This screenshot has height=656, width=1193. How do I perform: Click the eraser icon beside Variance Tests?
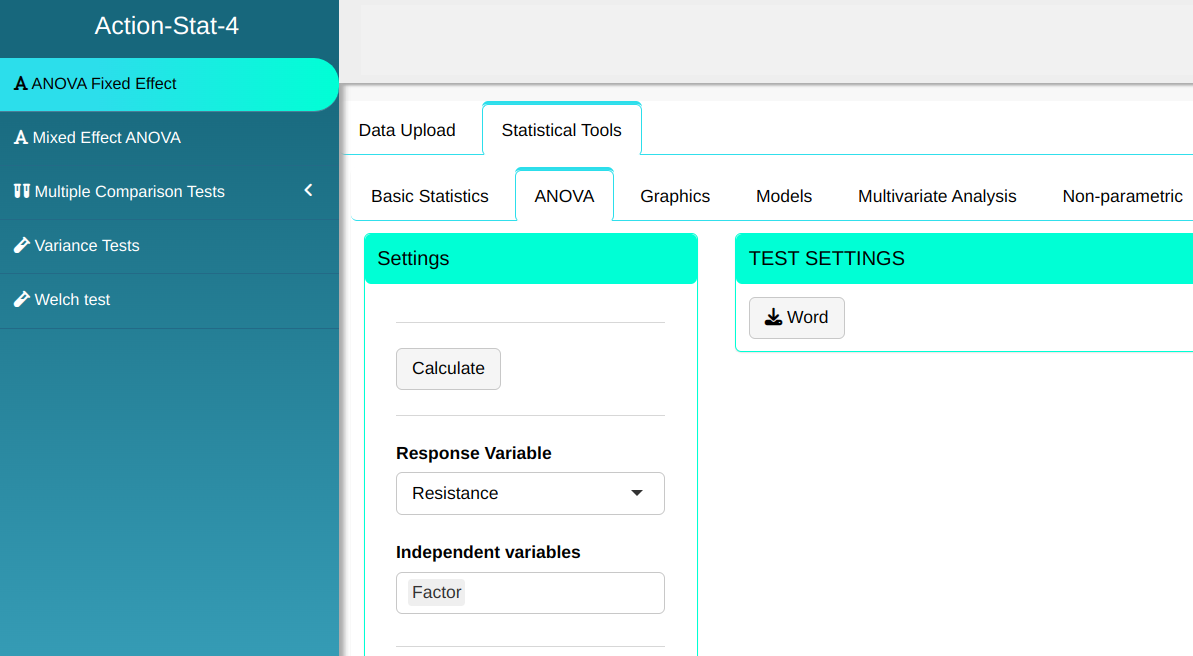tap(21, 245)
